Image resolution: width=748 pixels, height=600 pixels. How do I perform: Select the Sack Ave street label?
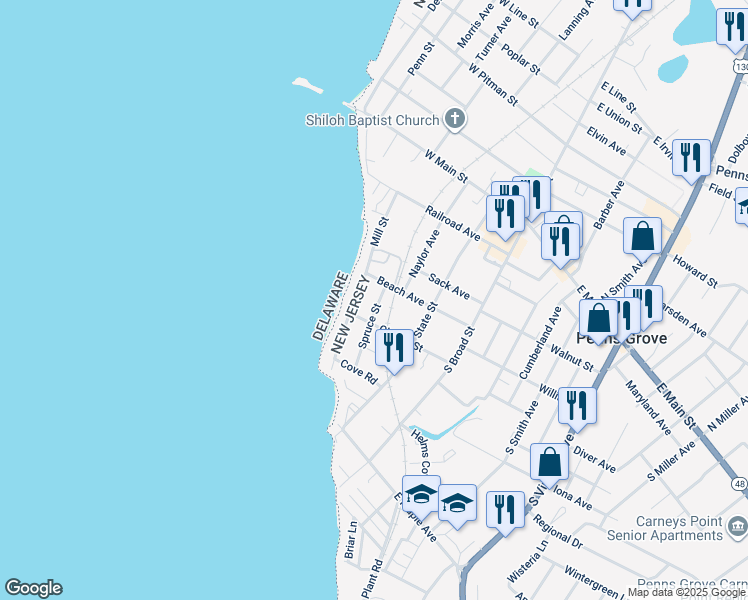(x=449, y=286)
